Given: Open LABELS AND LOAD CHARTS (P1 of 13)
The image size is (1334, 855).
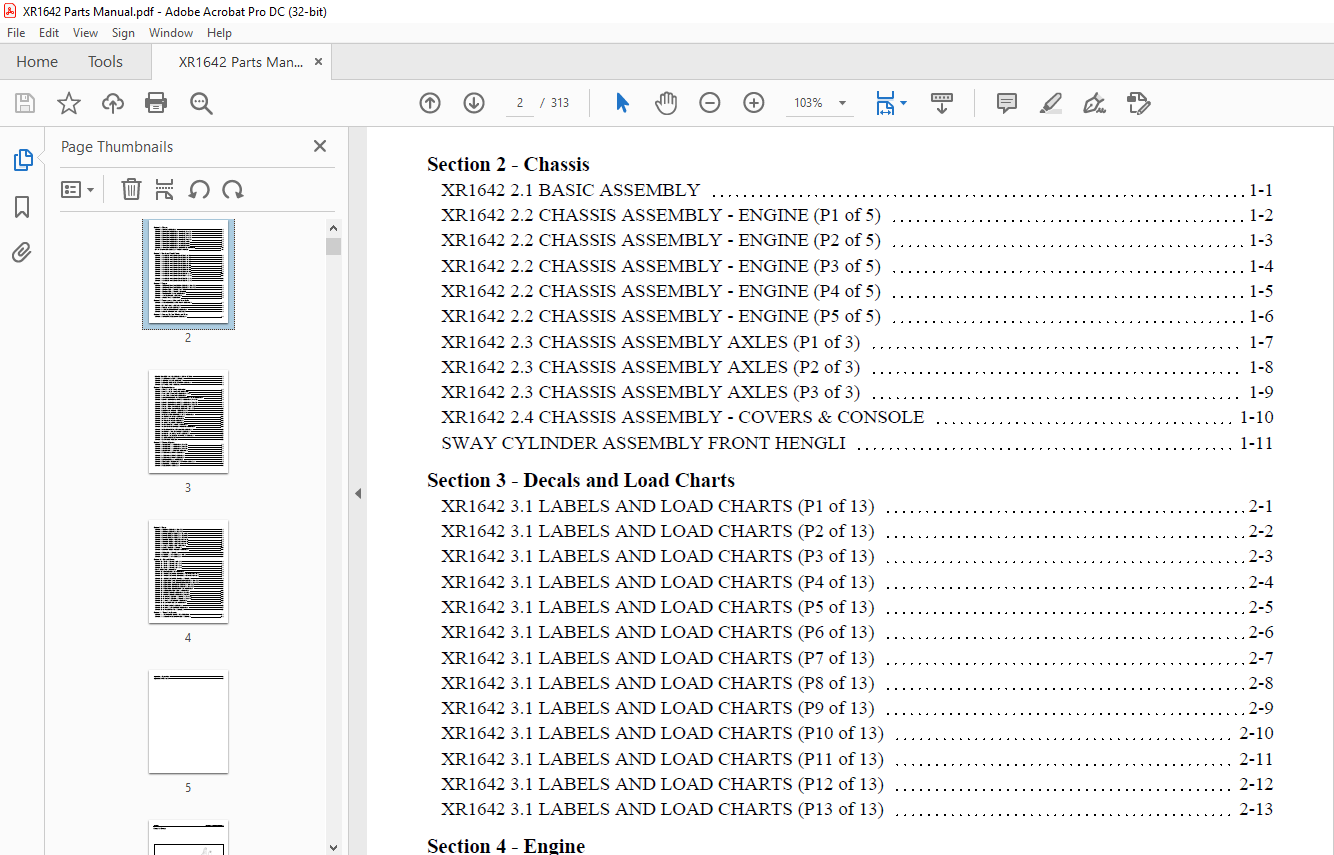Looking at the screenshot, I should pos(857,506).
